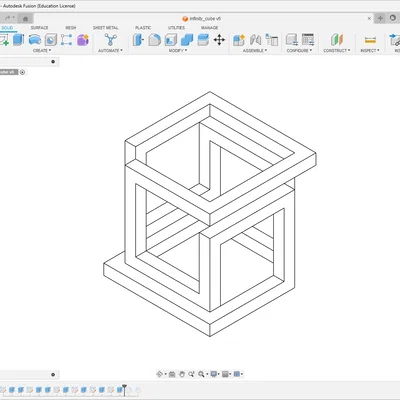The height and width of the screenshot is (400, 400).
Task: Expand the Viewports dropdown arrow
Action: tap(242, 374)
